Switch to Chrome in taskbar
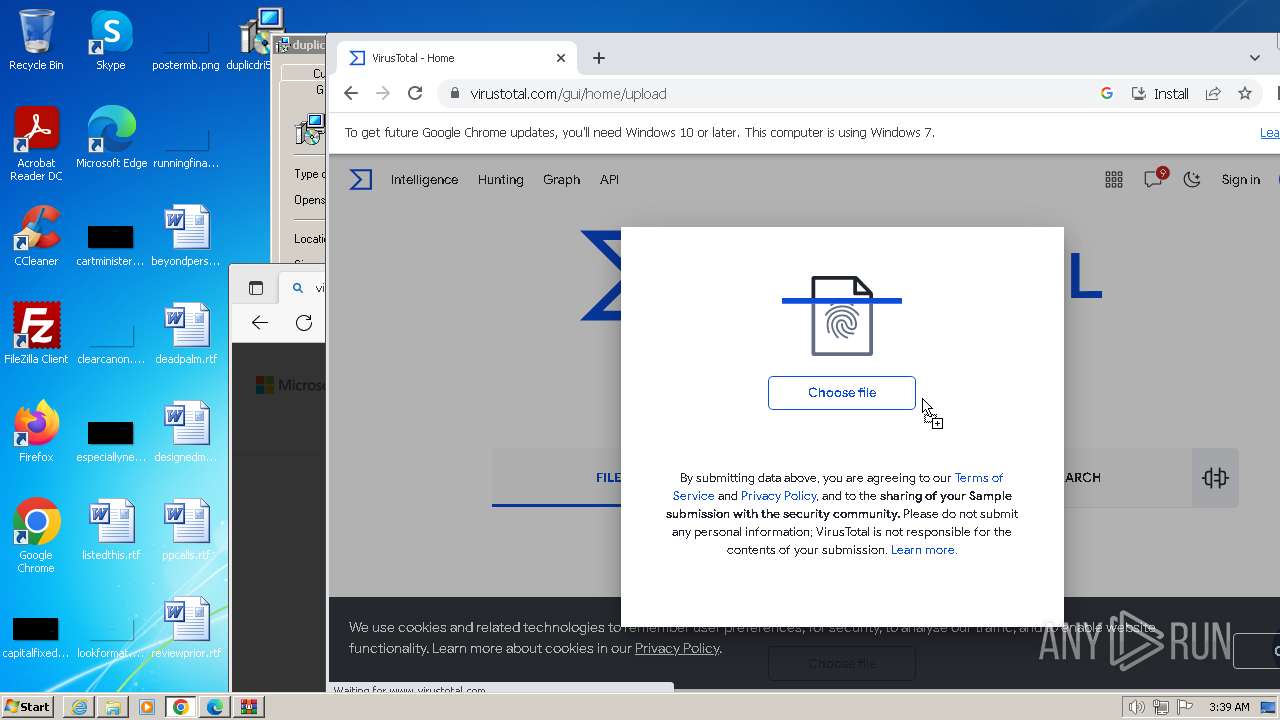Screen dimensions: 1280x720 click(181, 707)
